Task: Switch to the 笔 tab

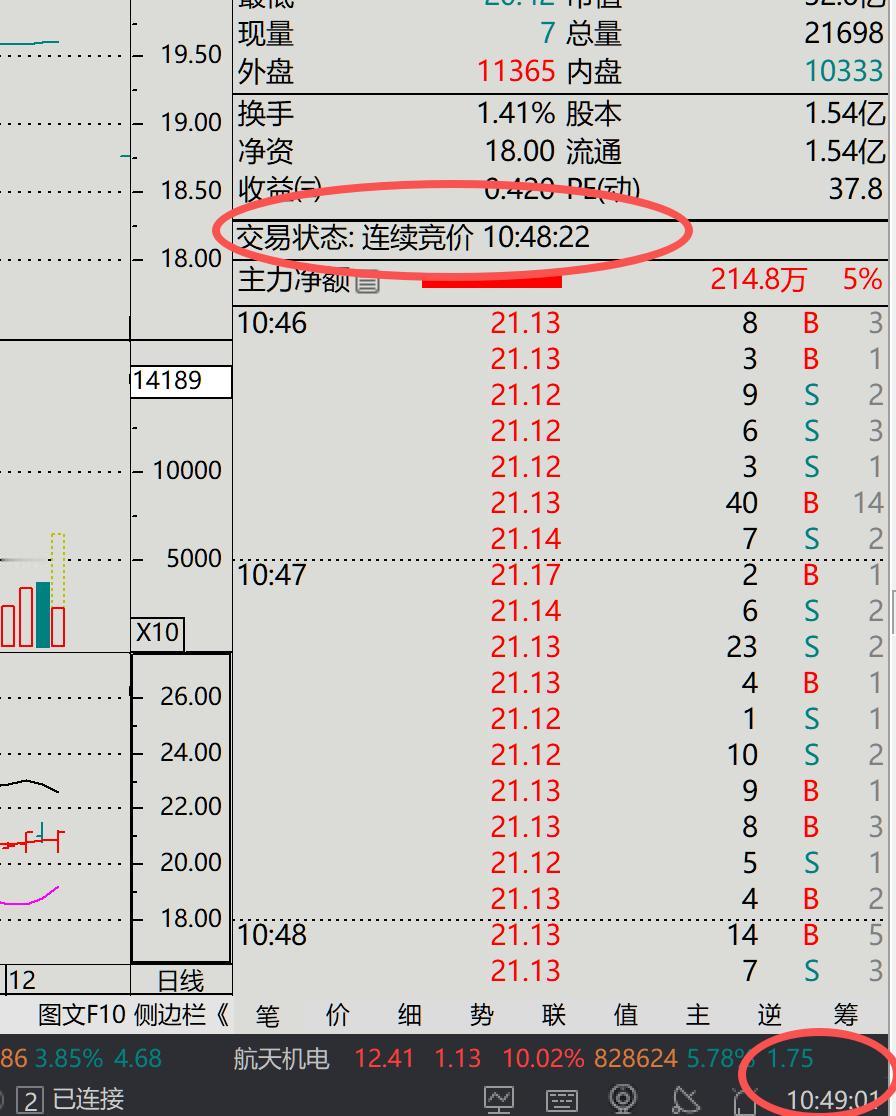Action: click(267, 1015)
